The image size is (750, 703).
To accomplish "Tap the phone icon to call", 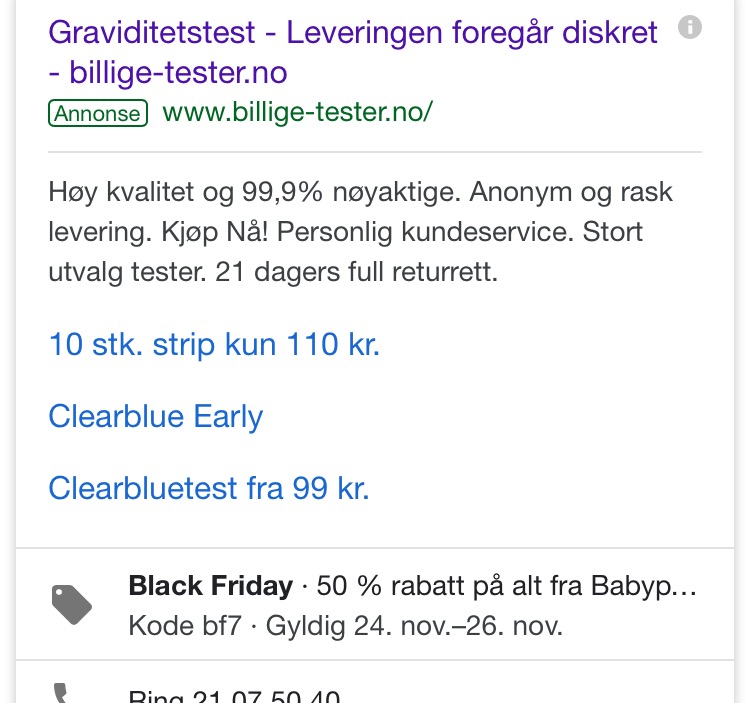I will [x=60, y=693].
